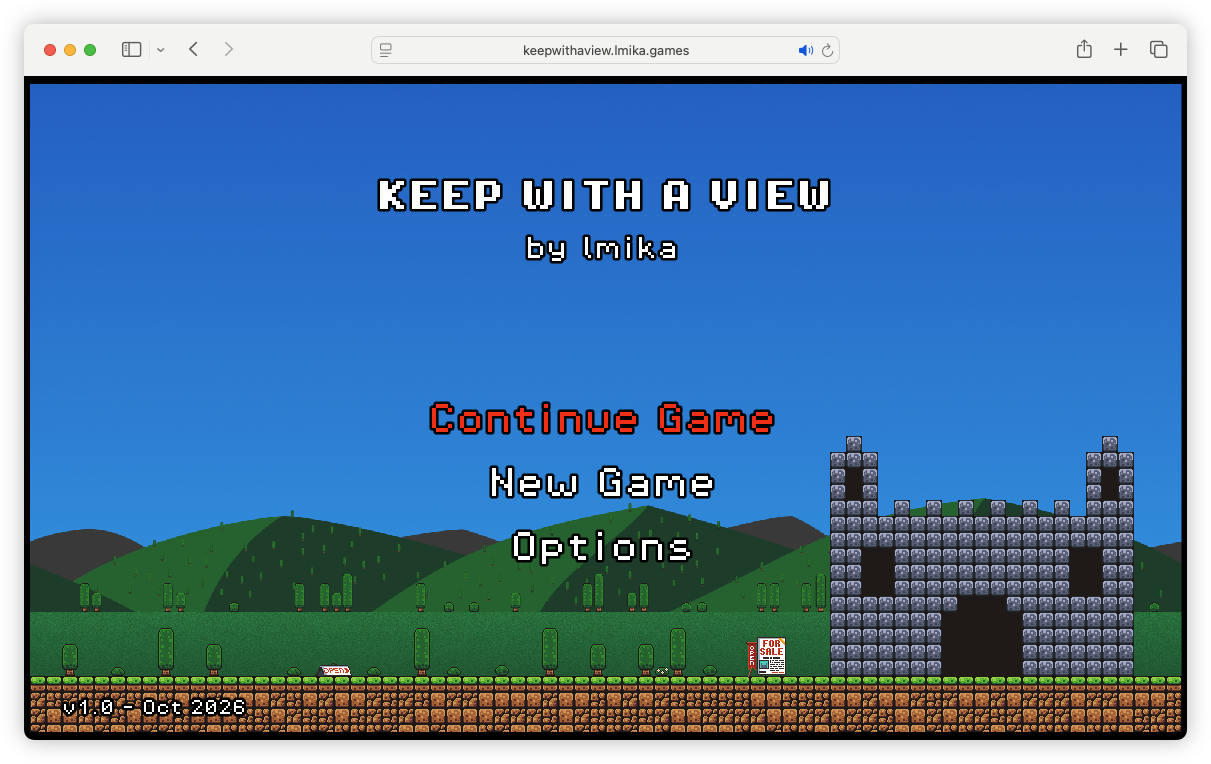Minimize the window with yellow button
This screenshot has height=764, width=1211.
click(70, 50)
